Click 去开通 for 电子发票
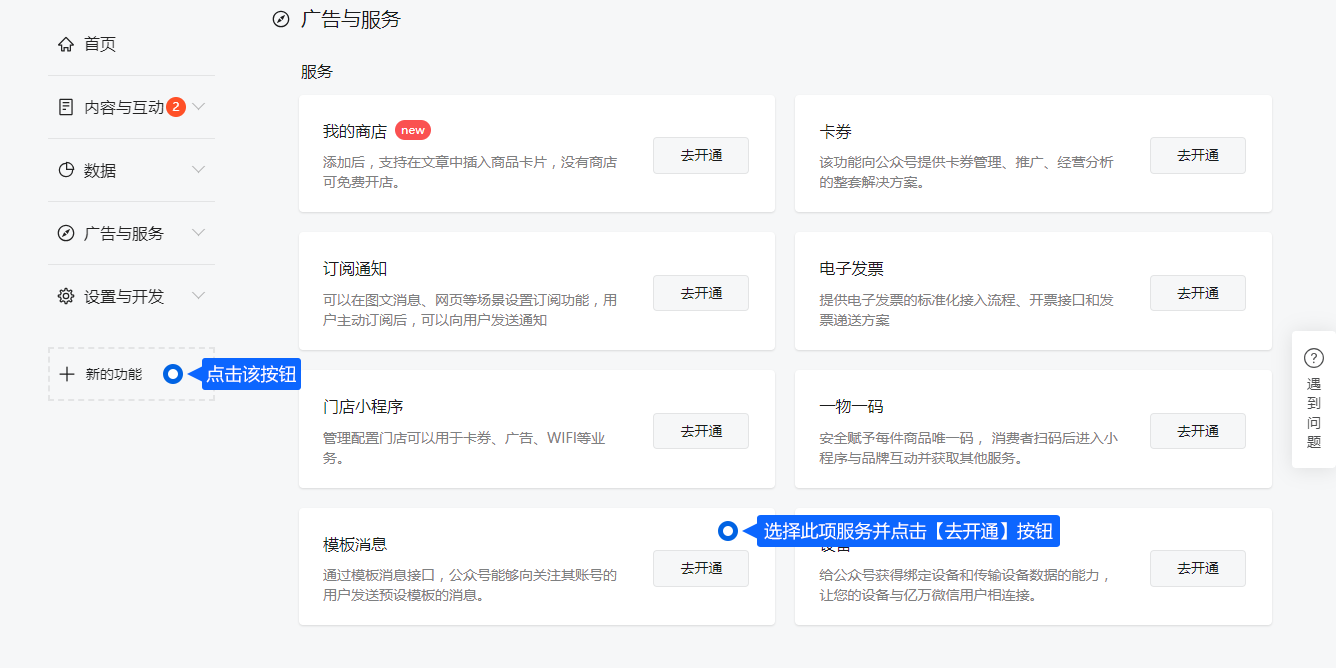The image size is (1336, 668). [x=1197, y=293]
